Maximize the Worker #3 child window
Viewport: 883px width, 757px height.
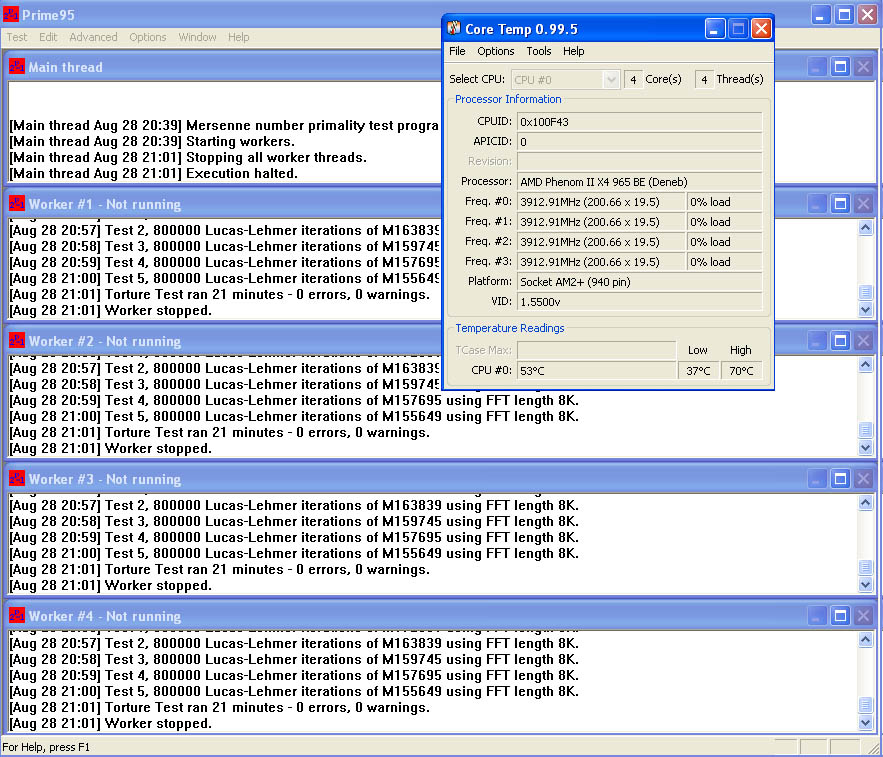tap(840, 478)
